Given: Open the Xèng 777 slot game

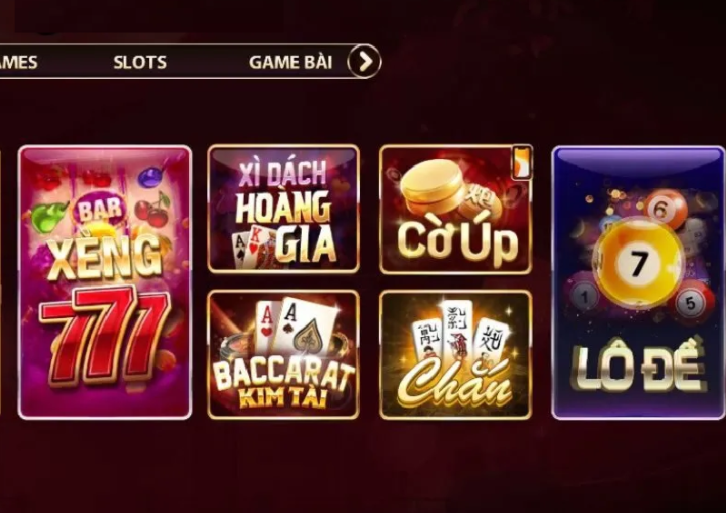Looking at the screenshot, I should (x=105, y=282).
